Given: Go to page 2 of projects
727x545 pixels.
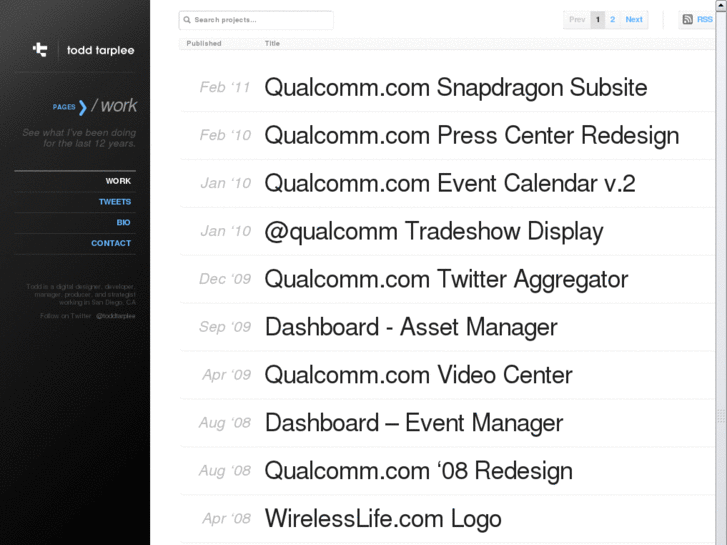Looking at the screenshot, I should pyautogui.click(x=612, y=19).
